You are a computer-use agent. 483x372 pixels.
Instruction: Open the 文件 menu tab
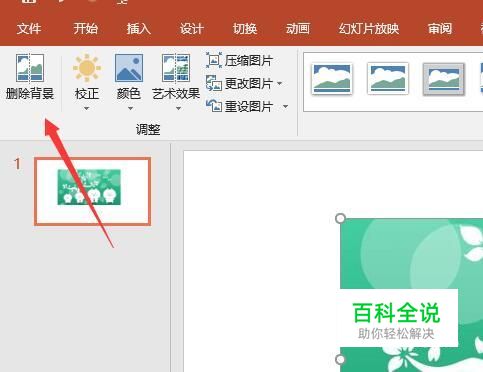[29, 29]
